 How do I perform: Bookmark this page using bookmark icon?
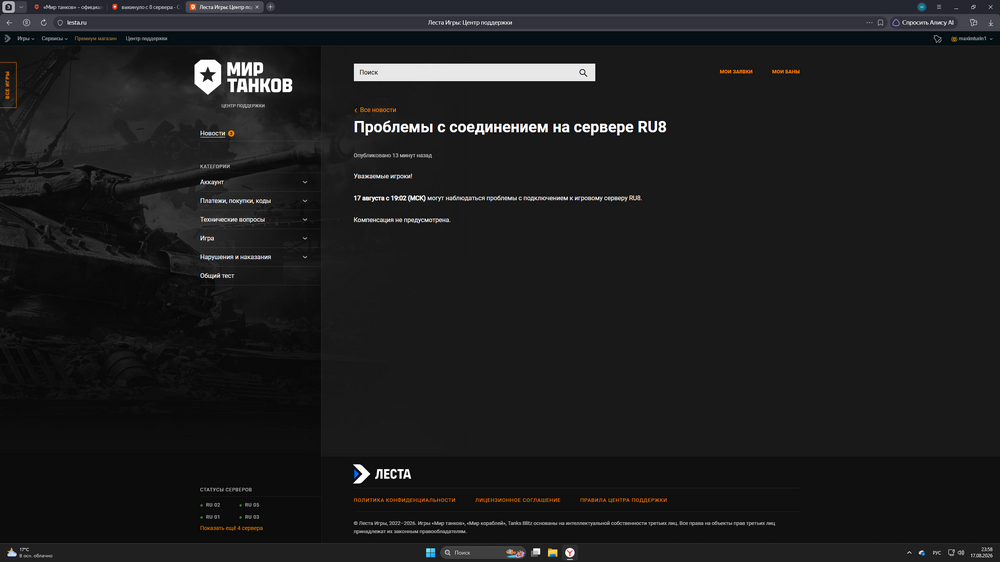pyautogui.click(x=880, y=22)
